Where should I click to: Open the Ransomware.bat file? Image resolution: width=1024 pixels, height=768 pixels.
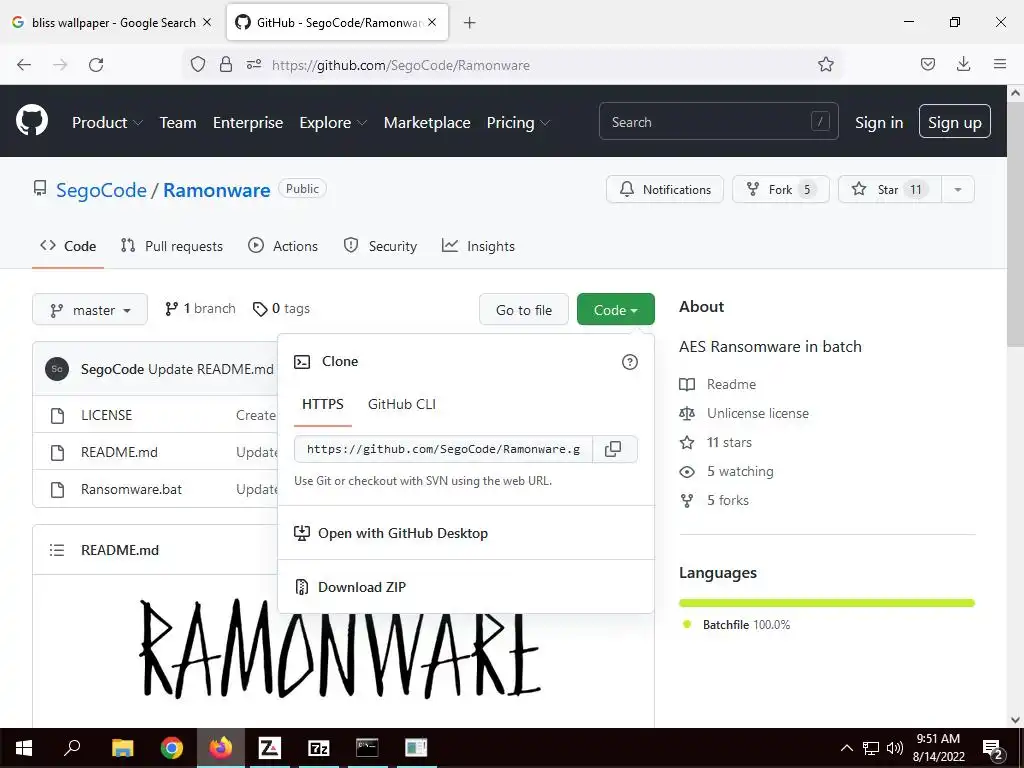click(x=131, y=489)
